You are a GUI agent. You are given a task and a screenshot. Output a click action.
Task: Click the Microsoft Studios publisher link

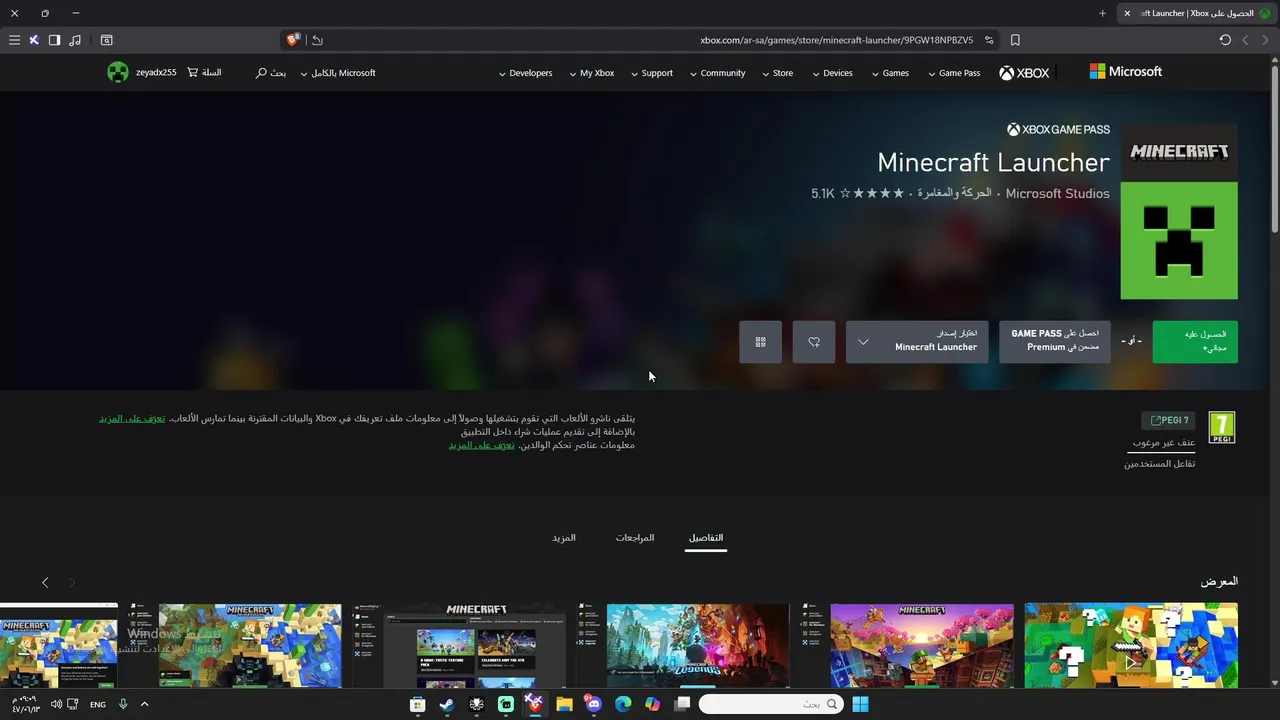[1057, 193]
